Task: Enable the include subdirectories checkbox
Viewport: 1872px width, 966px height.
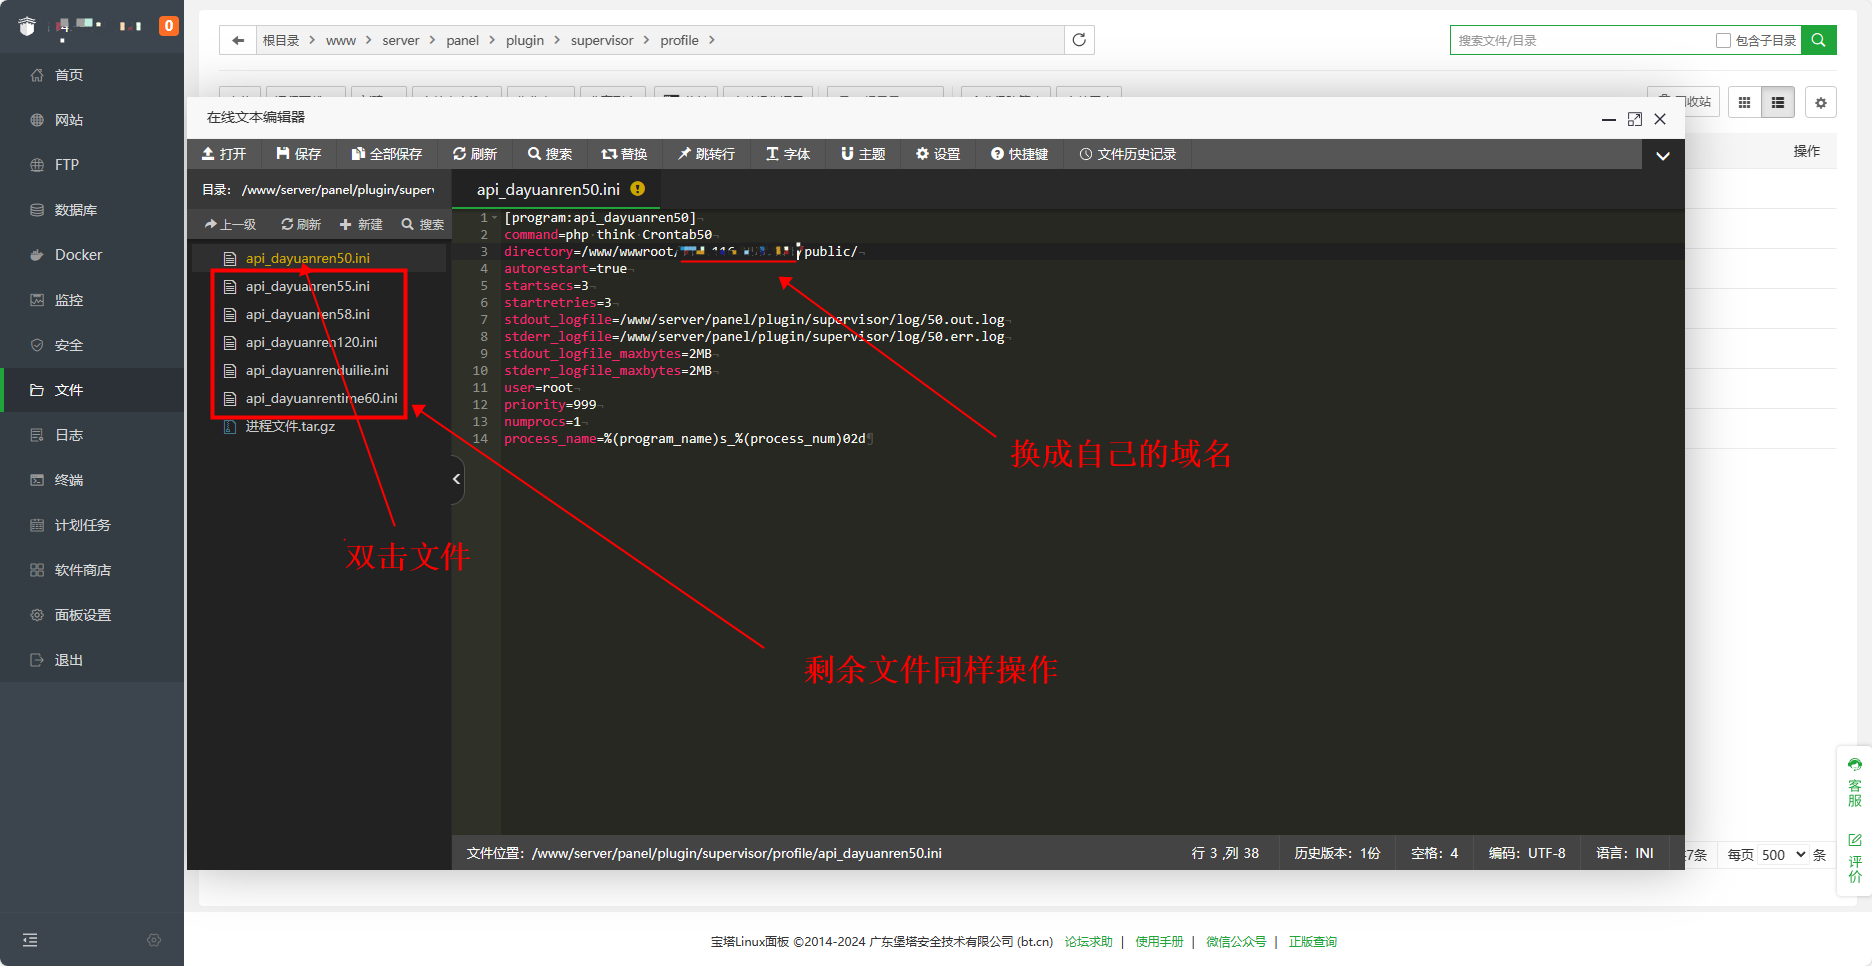Action: pos(1723,41)
